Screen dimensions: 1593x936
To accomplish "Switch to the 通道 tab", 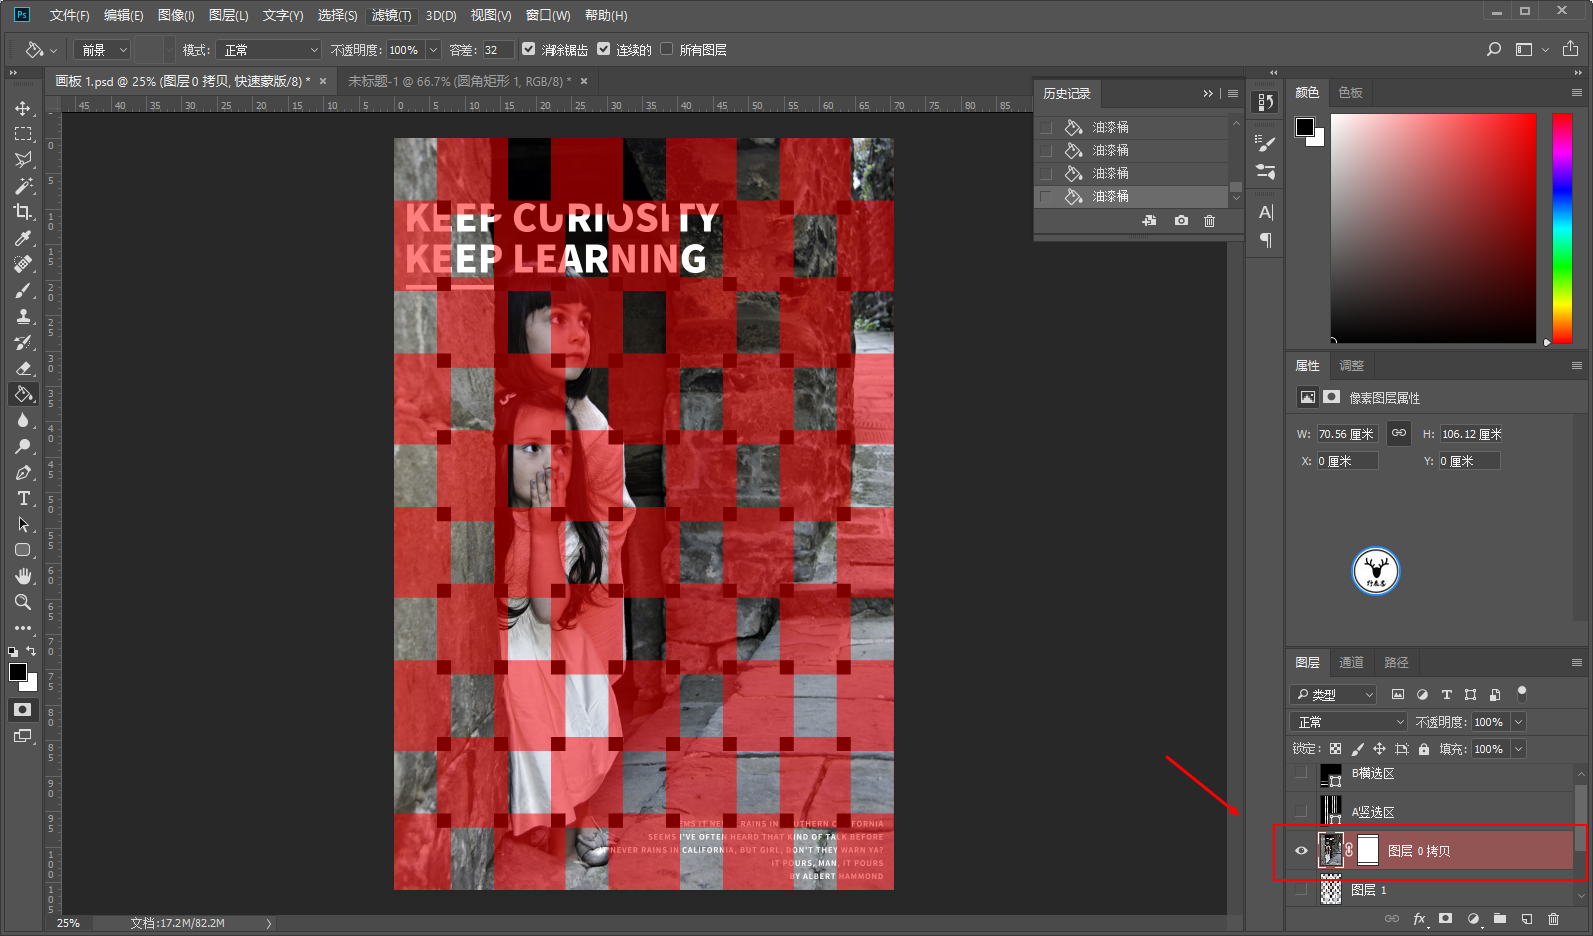I will (1351, 662).
